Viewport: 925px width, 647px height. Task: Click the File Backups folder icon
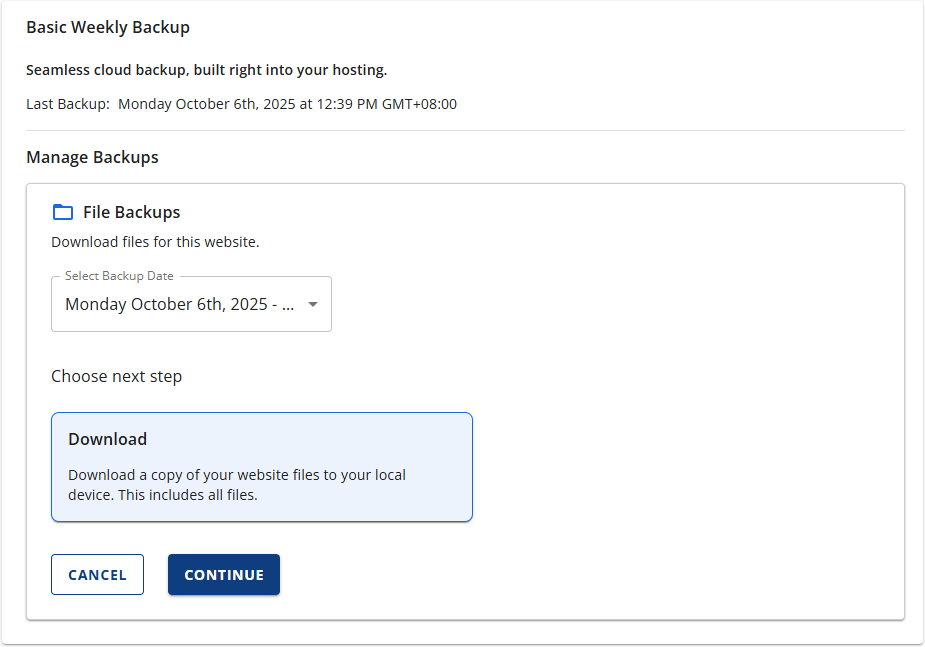point(63,212)
